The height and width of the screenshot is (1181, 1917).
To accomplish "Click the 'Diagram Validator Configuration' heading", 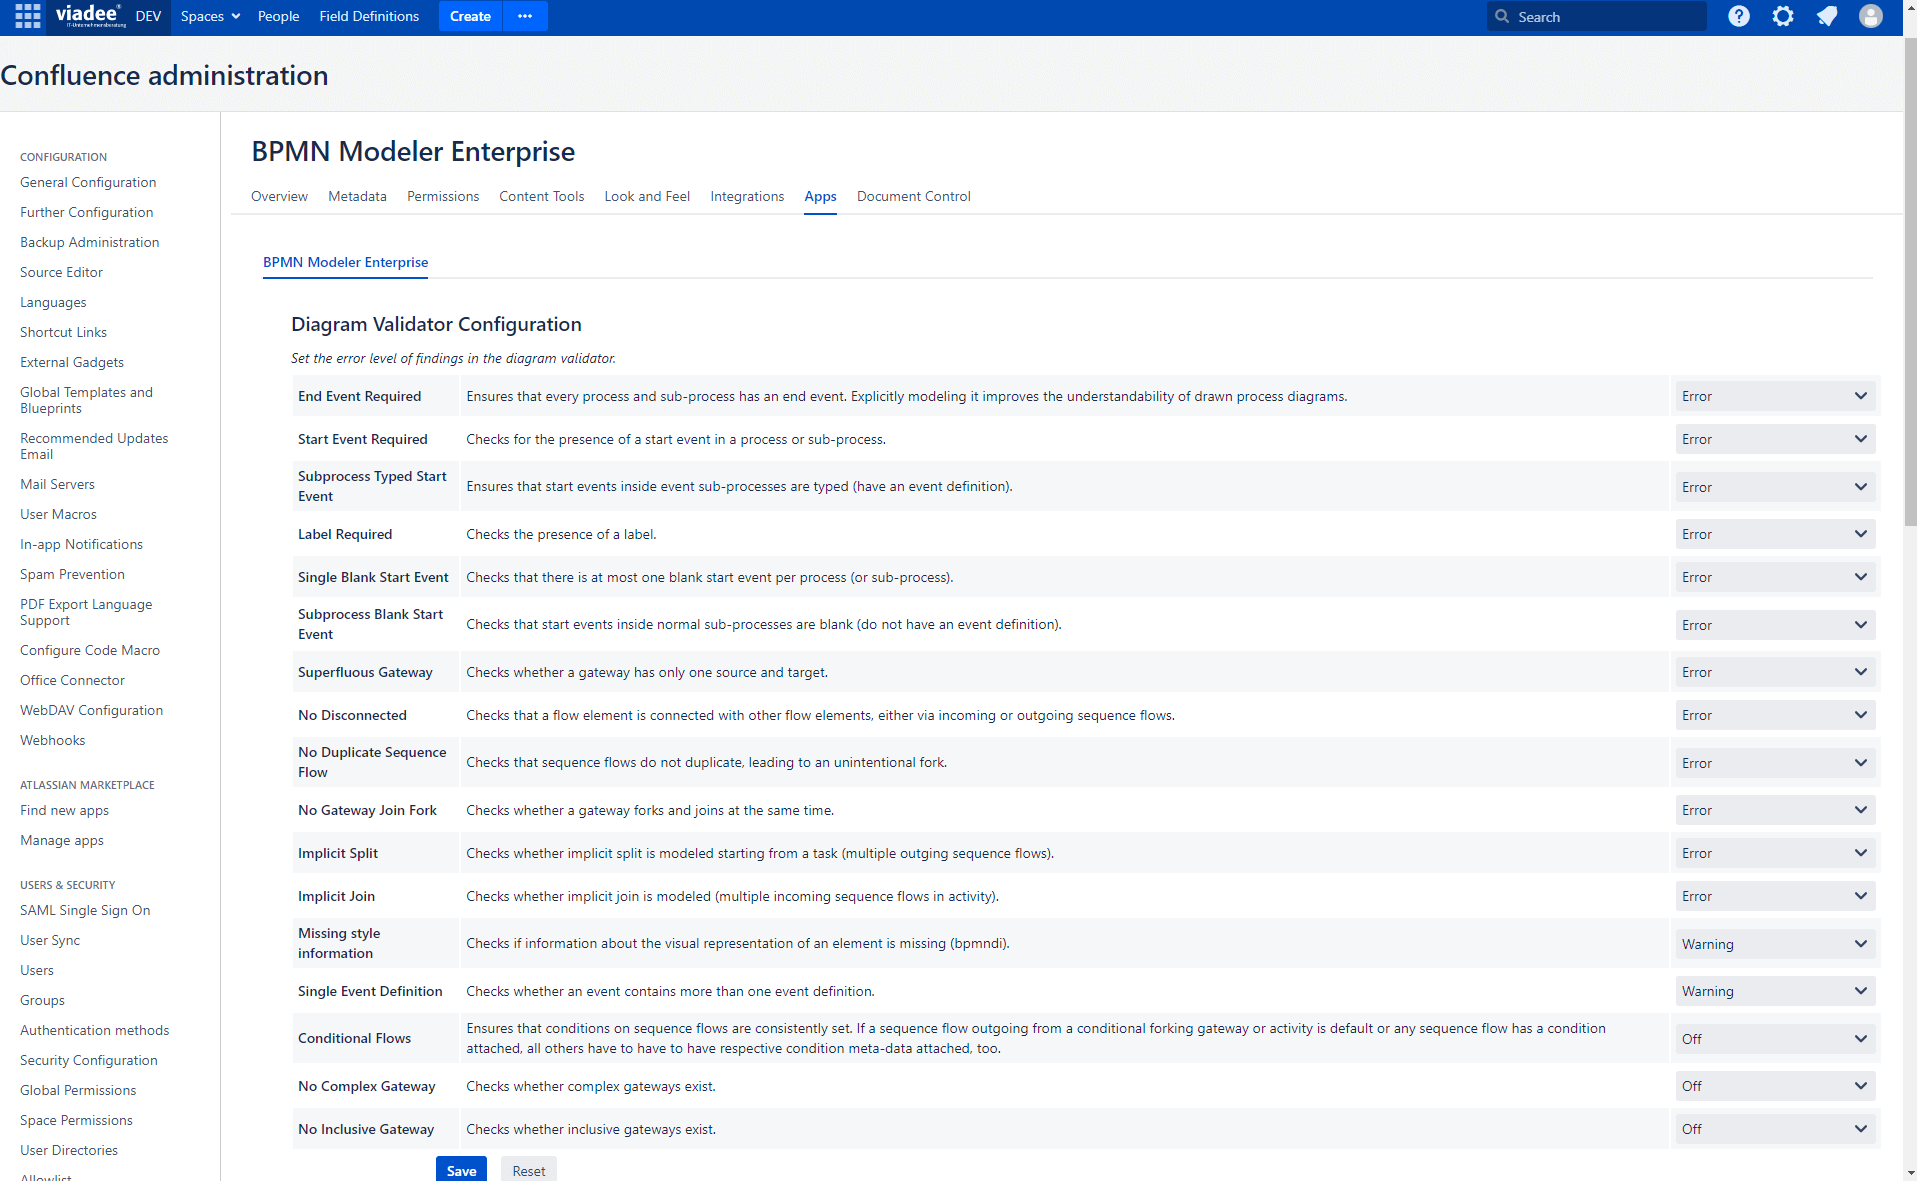I will point(436,324).
